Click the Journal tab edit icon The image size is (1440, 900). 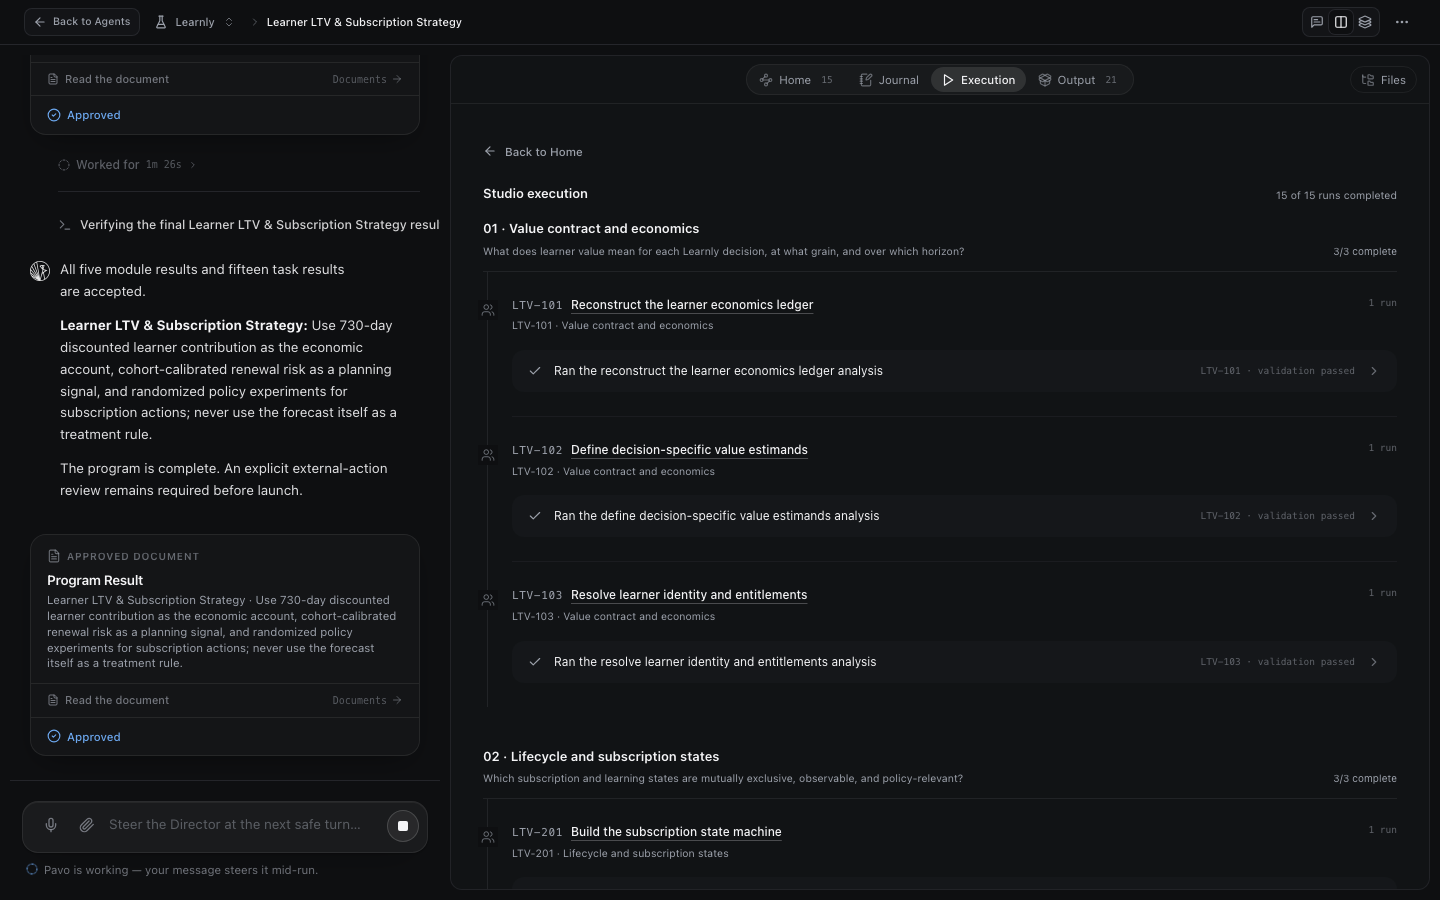866,80
